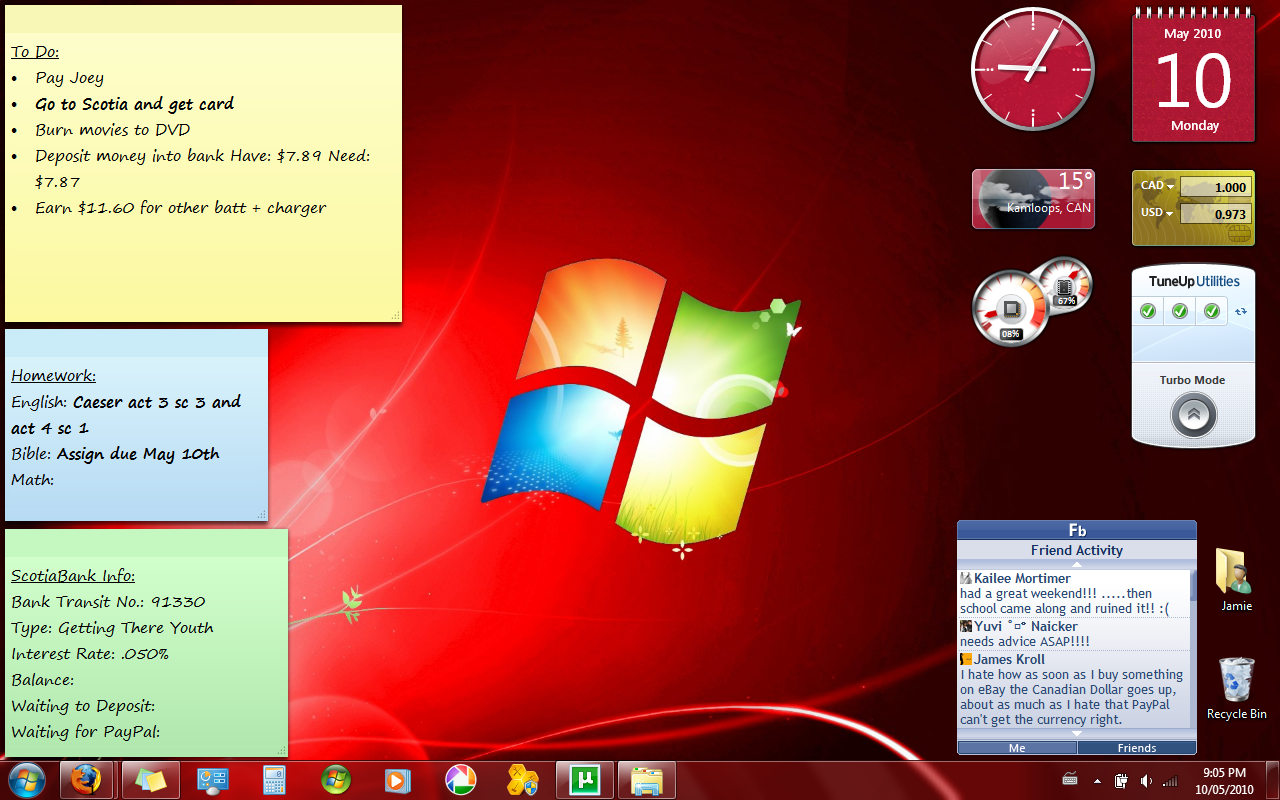Launch the Calculator from the taskbar
Image resolution: width=1280 pixels, height=800 pixels.
coord(274,779)
